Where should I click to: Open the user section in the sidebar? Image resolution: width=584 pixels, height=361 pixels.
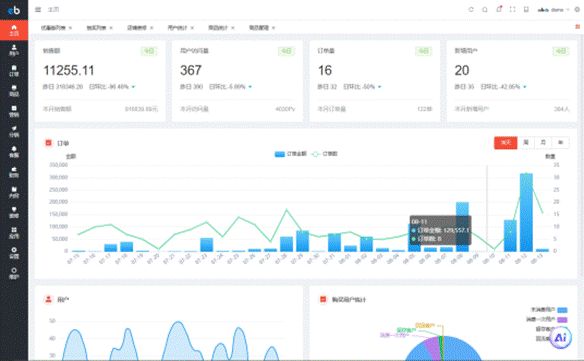tap(14, 50)
